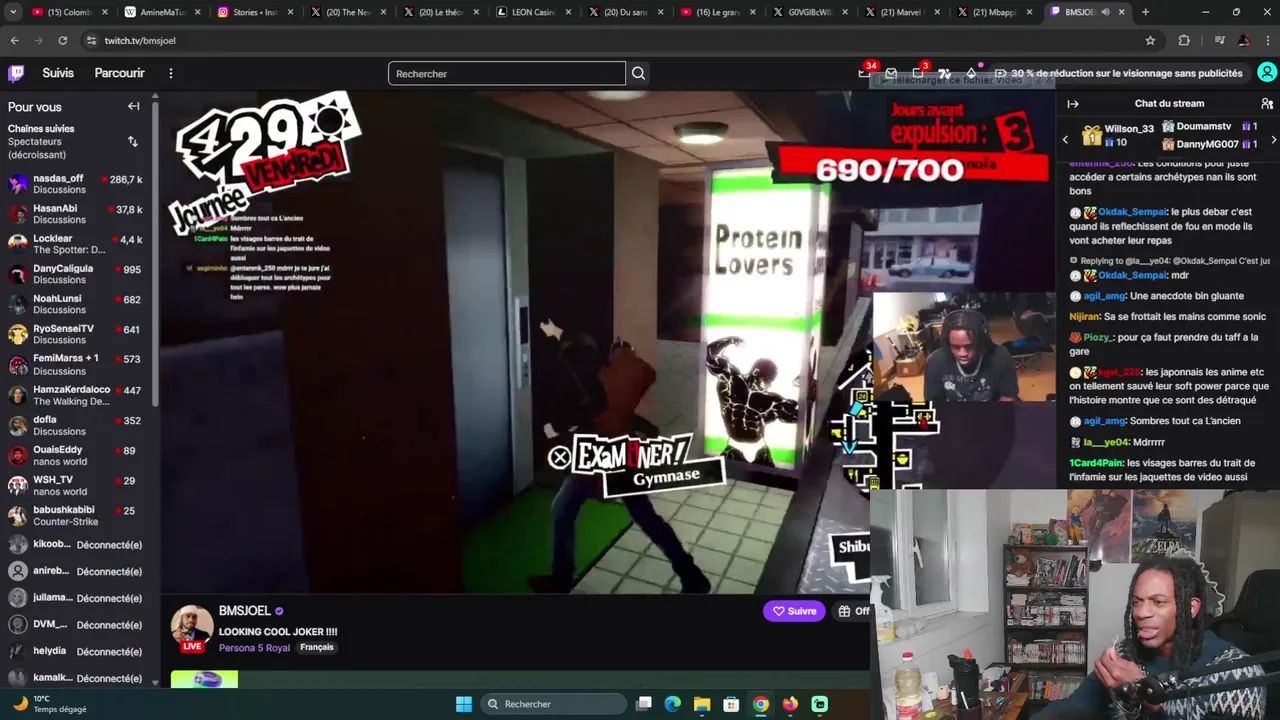Screen dimensions: 1280x720
Task: Open WSH_TV channel in sidebar
Action: [76, 485]
